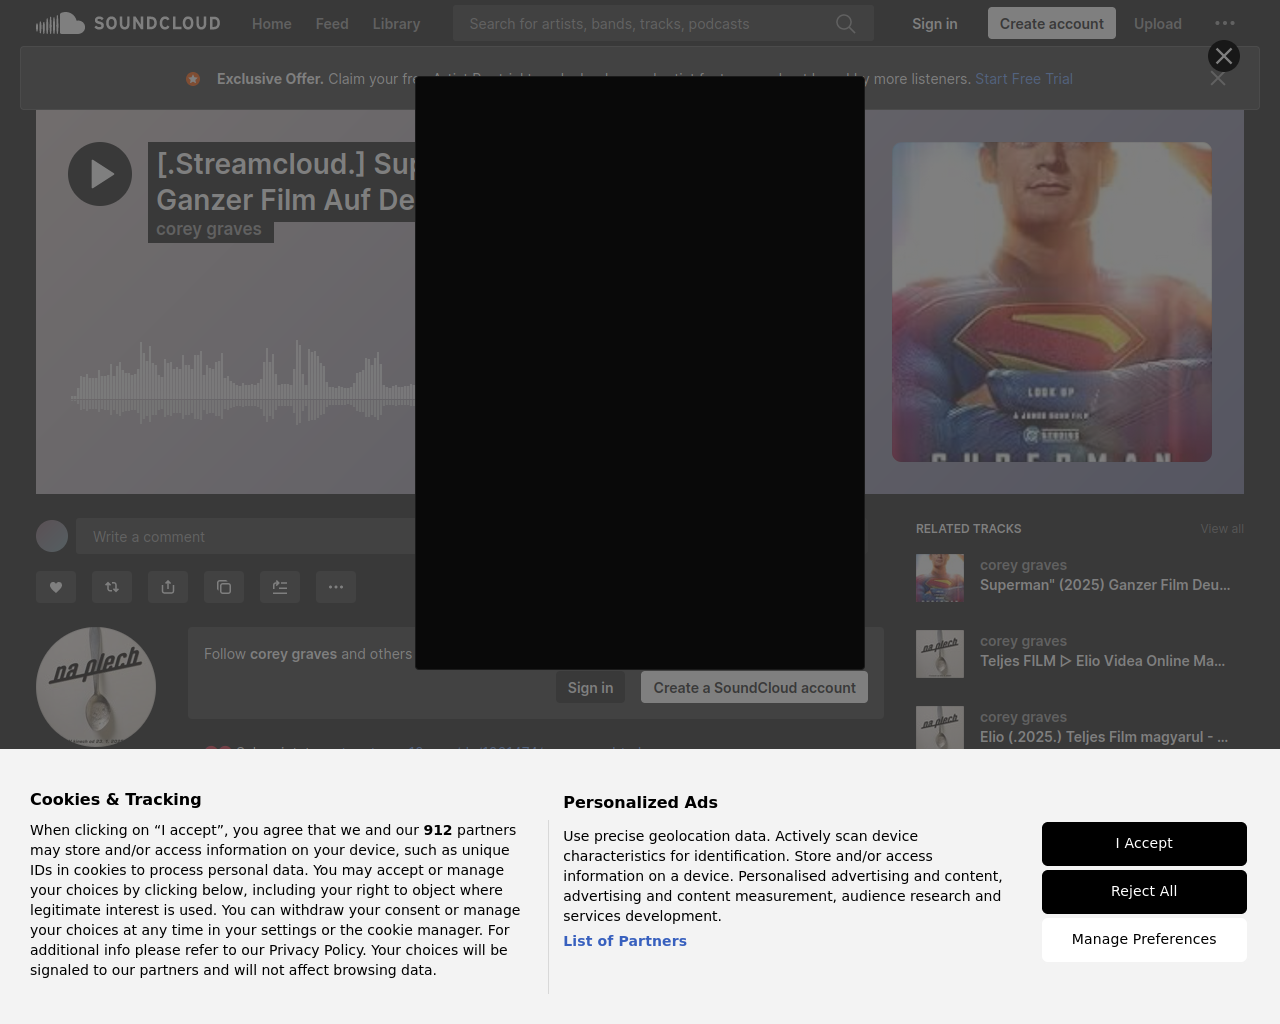This screenshot has height=1024, width=1280.
Task: Repost the track
Action: pos(112,587)
